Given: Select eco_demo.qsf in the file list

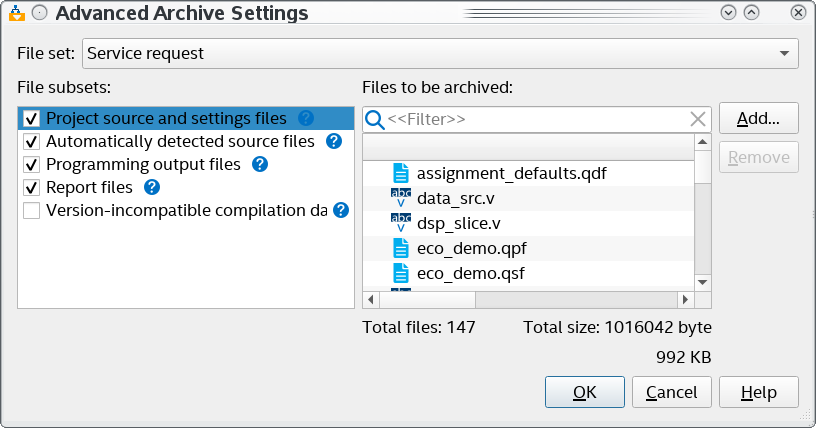Looking at the screenshot, I should coord(471,271).
